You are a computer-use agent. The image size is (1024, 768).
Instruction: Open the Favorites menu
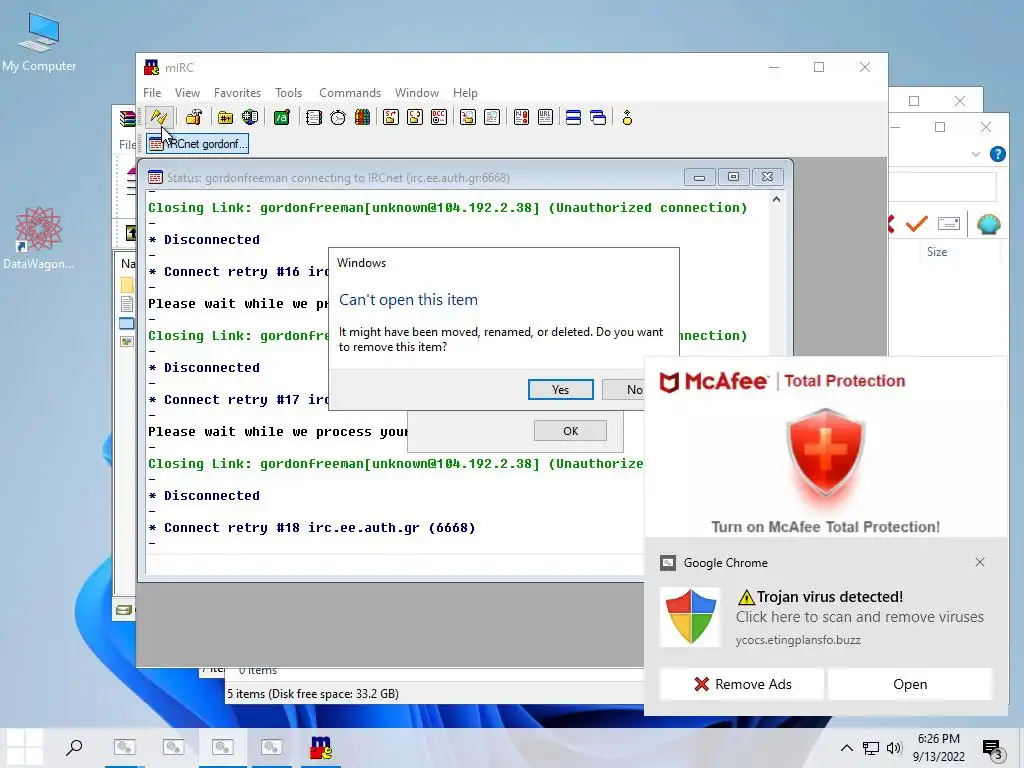[237, 93]
